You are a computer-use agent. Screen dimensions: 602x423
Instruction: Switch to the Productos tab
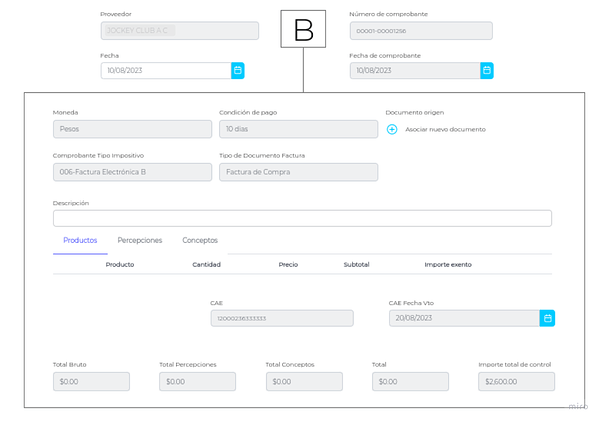click(80, 240)
